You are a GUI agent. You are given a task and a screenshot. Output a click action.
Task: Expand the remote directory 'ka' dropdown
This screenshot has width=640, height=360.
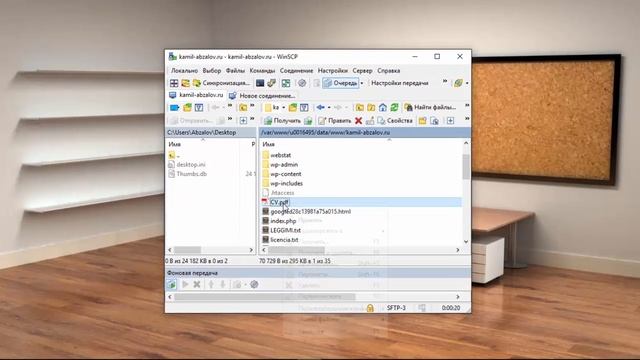point(284,107)
